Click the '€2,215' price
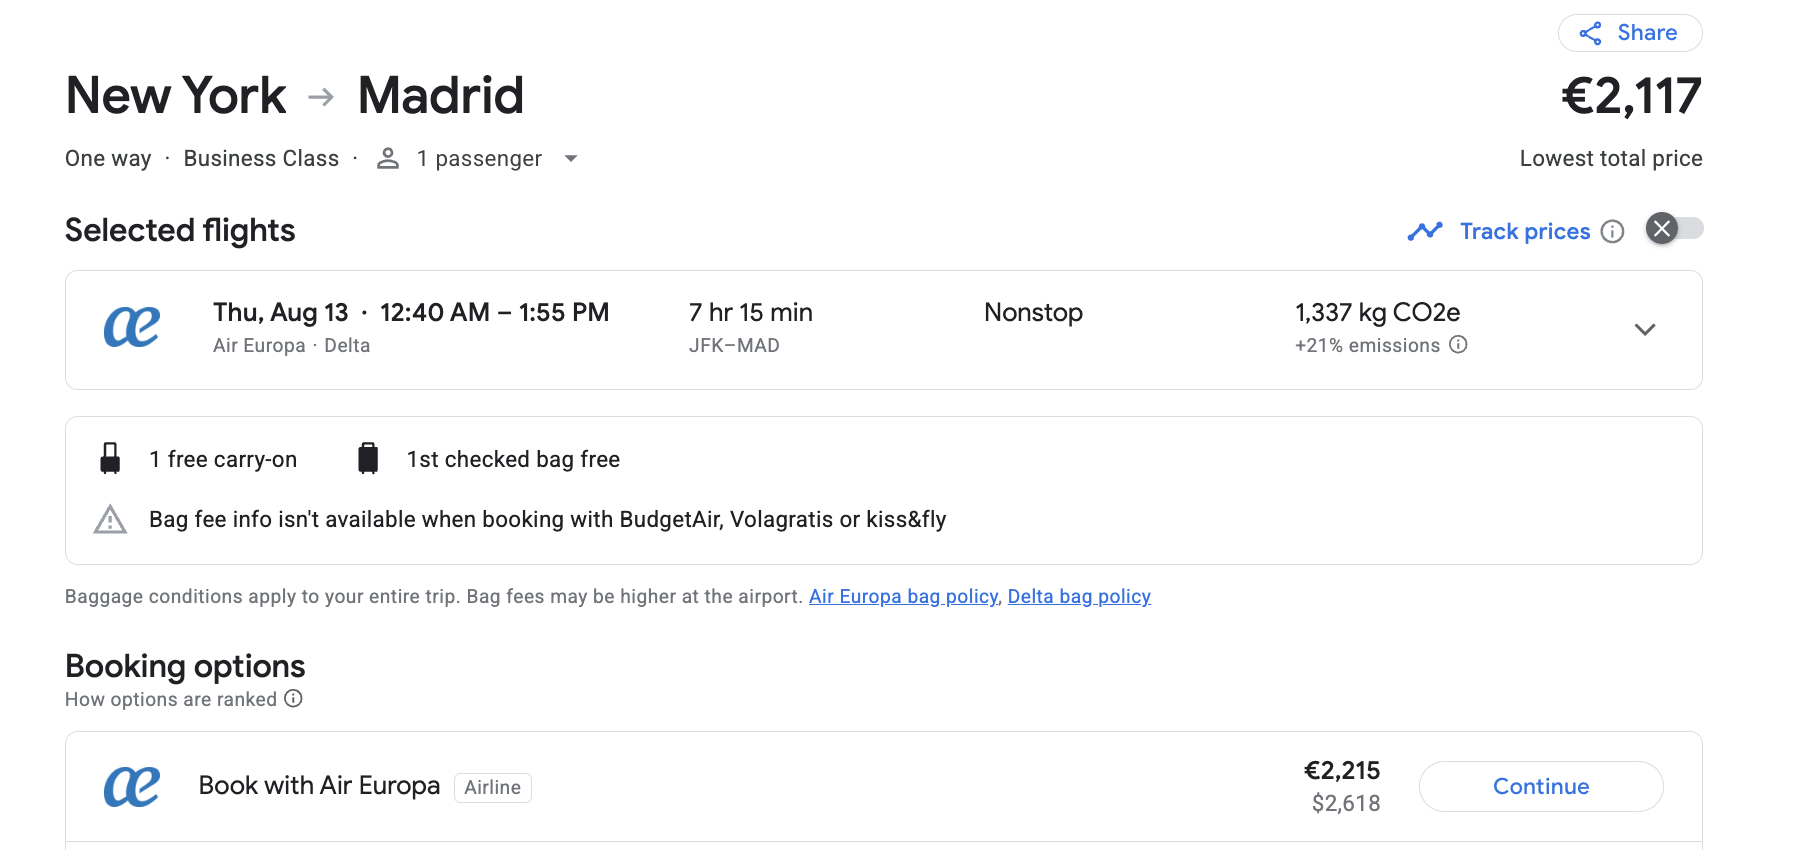This screenshot has width=1800, height=850. (x=1342, y=771)
